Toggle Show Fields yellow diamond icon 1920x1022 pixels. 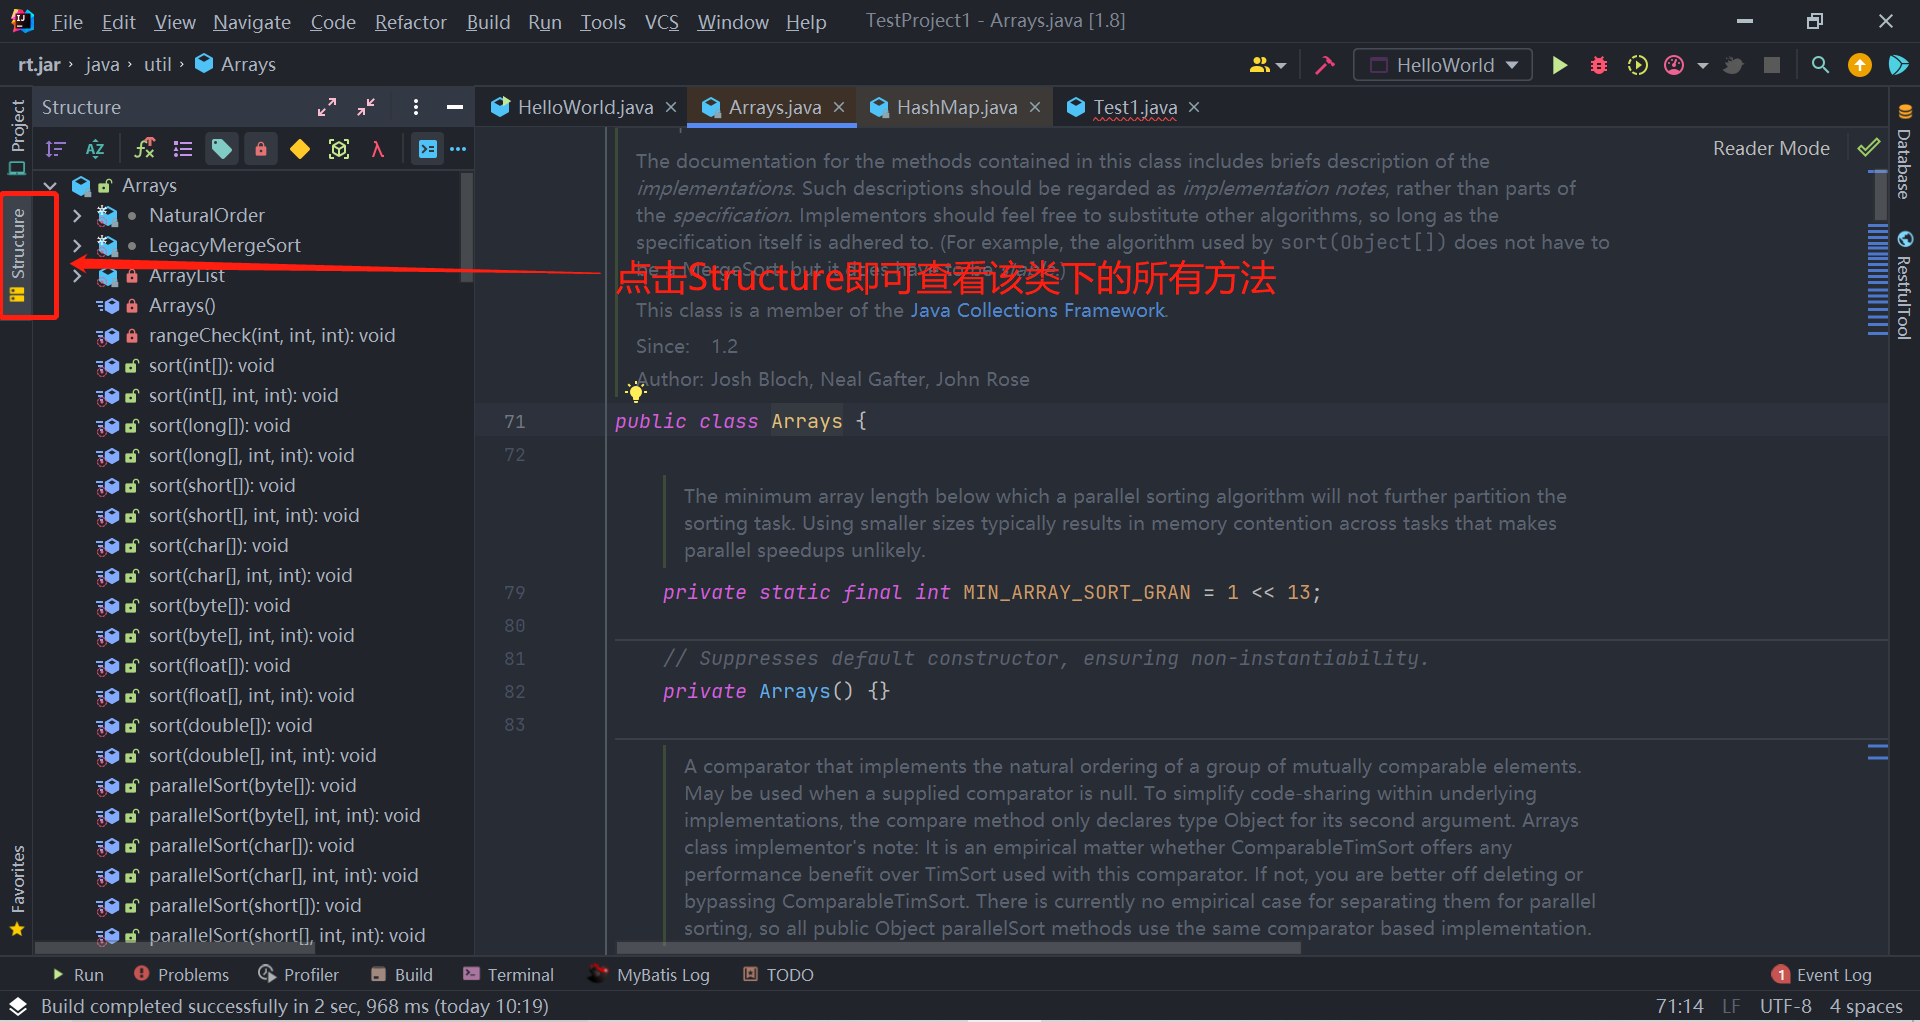pyautogui.click(x=299, y=149)
